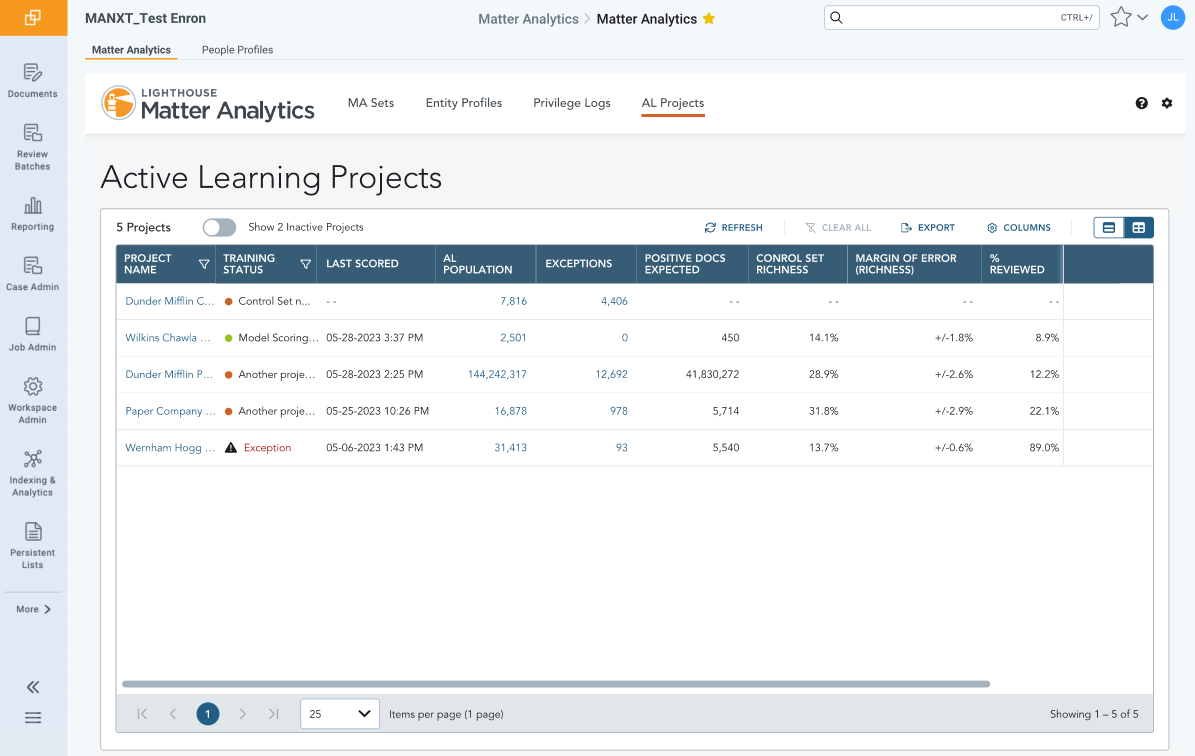The image size is (1195, 756).
Task: Filter by Project Name funnel icon
Action: (x=204, y=264)
